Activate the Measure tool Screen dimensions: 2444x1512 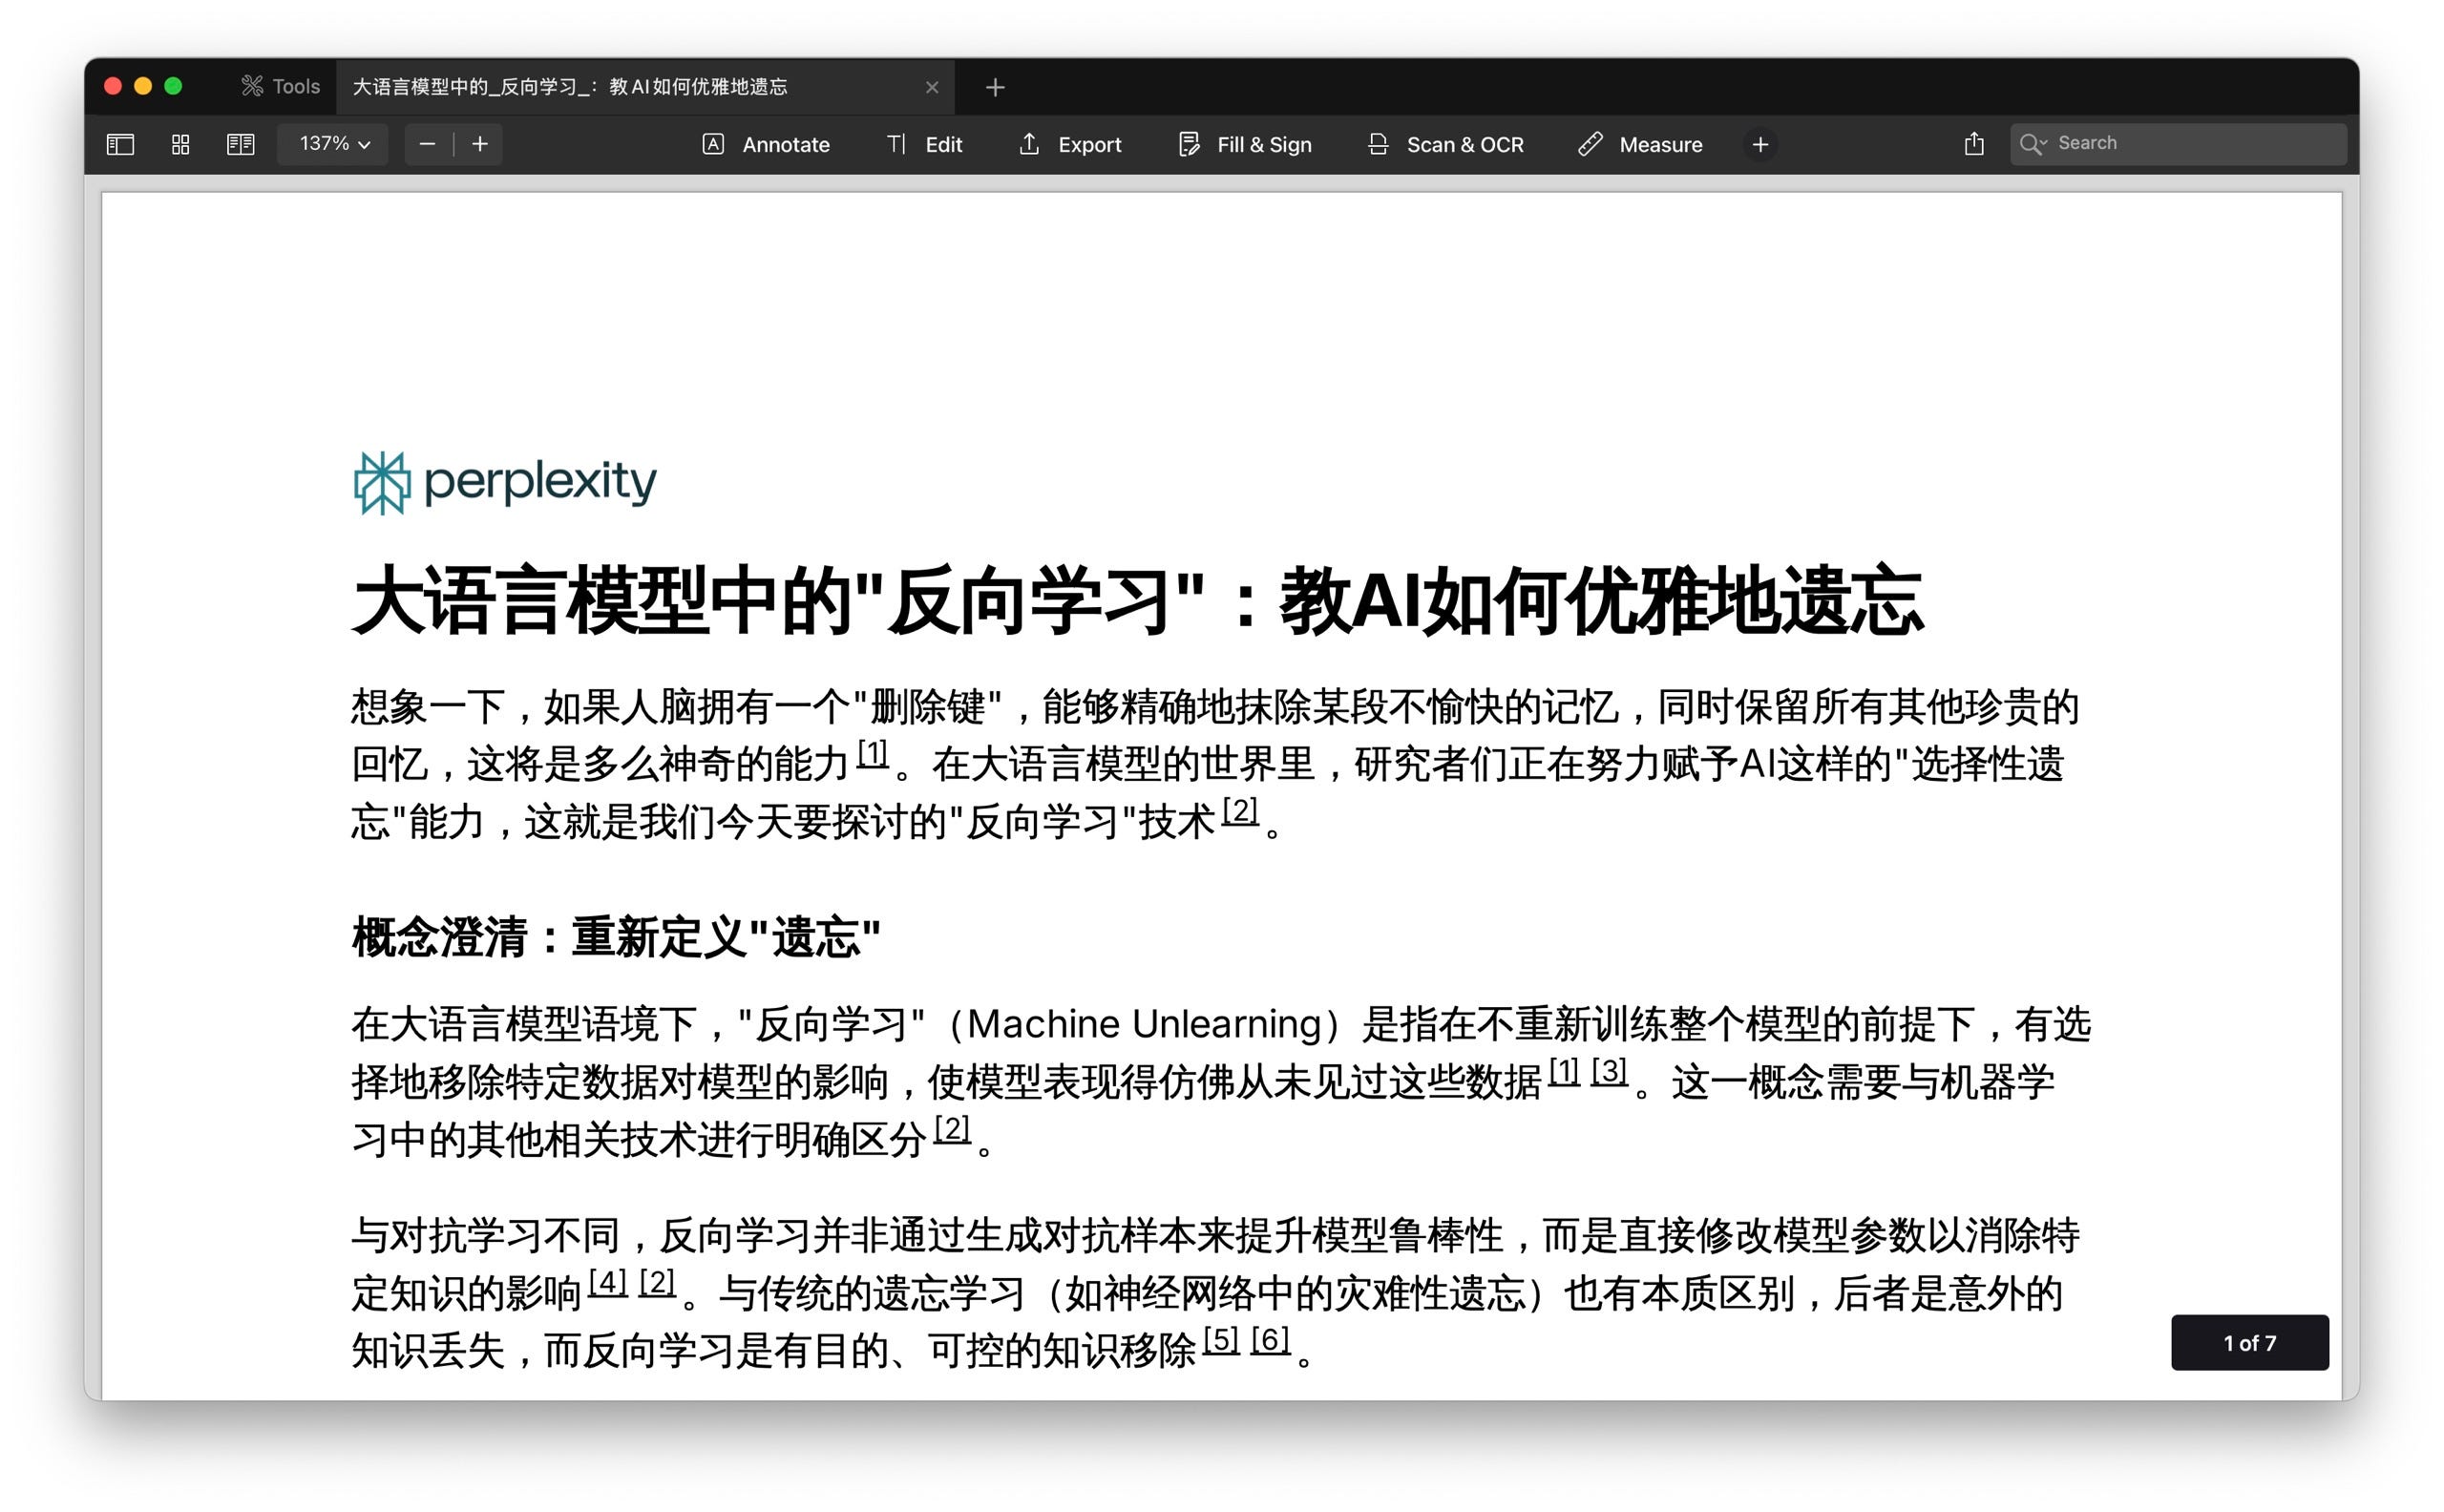1640,144
